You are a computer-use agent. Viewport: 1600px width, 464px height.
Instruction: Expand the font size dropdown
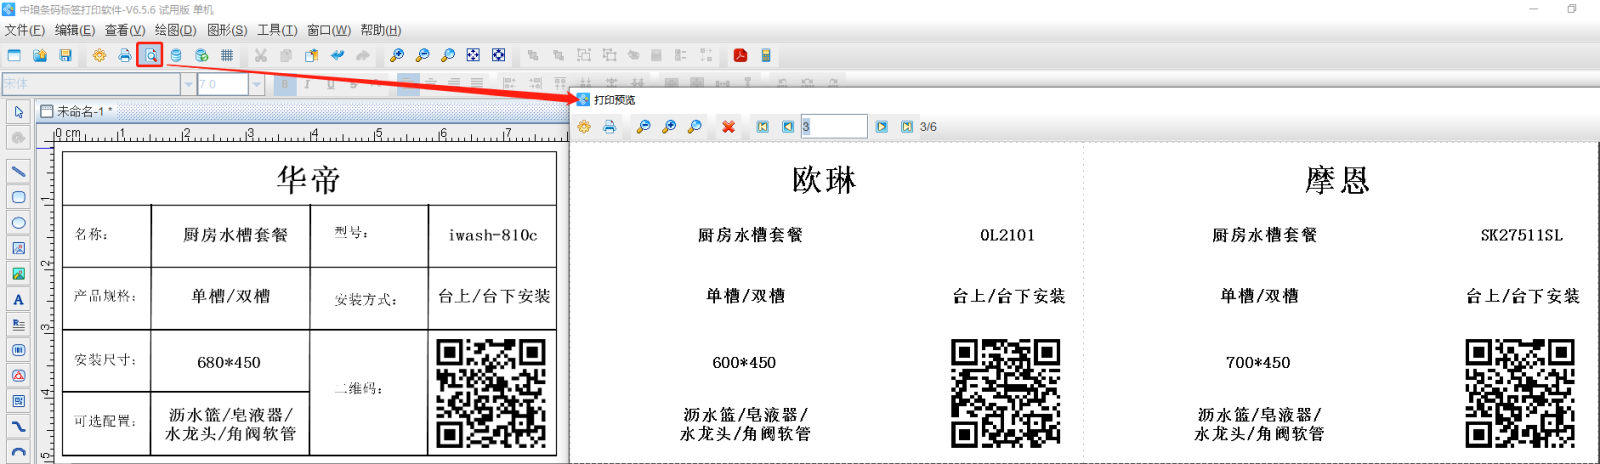pyautogui.click(x=257, y=85)
